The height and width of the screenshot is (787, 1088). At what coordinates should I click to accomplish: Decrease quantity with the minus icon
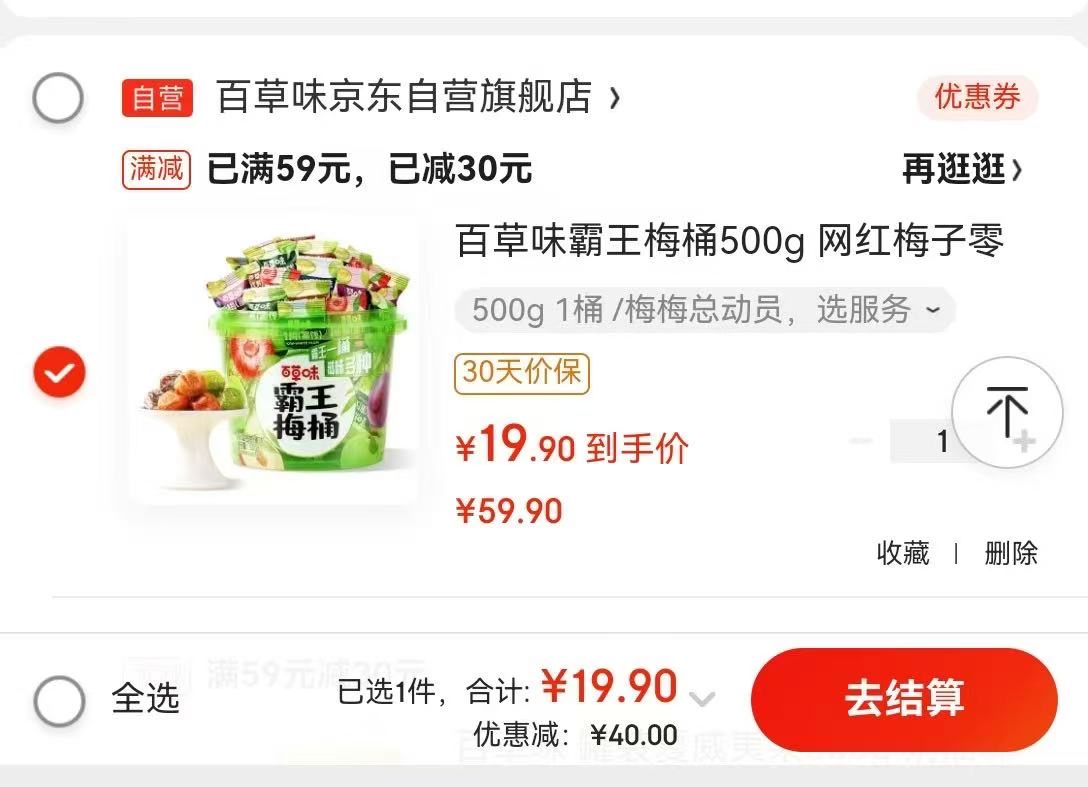pos(860,441)
